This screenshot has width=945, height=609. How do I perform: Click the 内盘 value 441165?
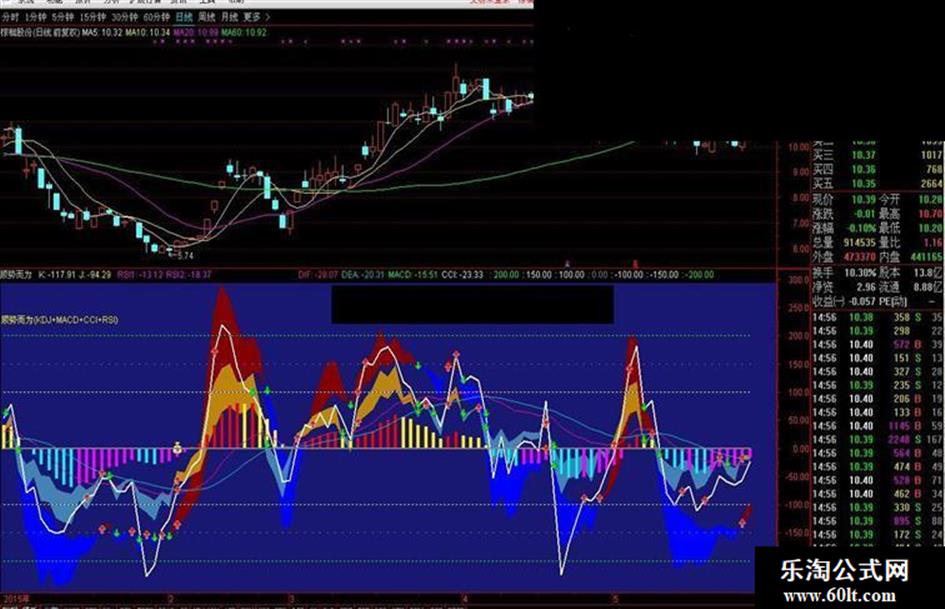click(927, 257)
